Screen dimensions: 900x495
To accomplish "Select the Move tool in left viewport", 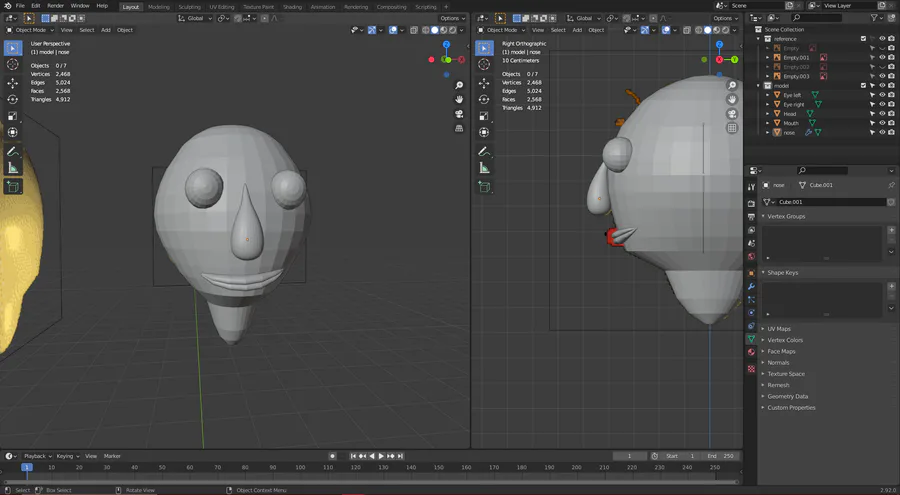I will (x=13, y=83).
